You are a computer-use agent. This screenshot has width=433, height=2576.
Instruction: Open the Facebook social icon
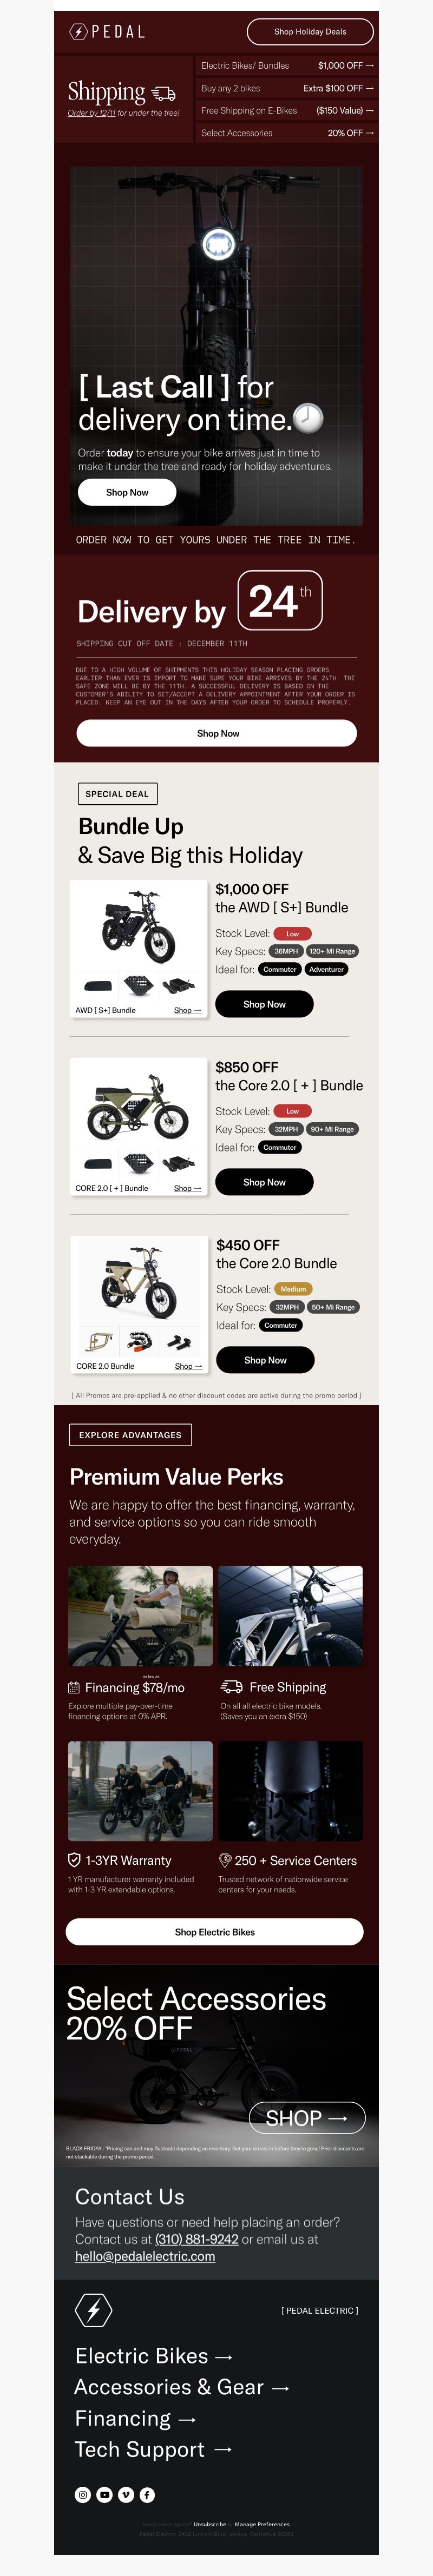point(147,2494)
